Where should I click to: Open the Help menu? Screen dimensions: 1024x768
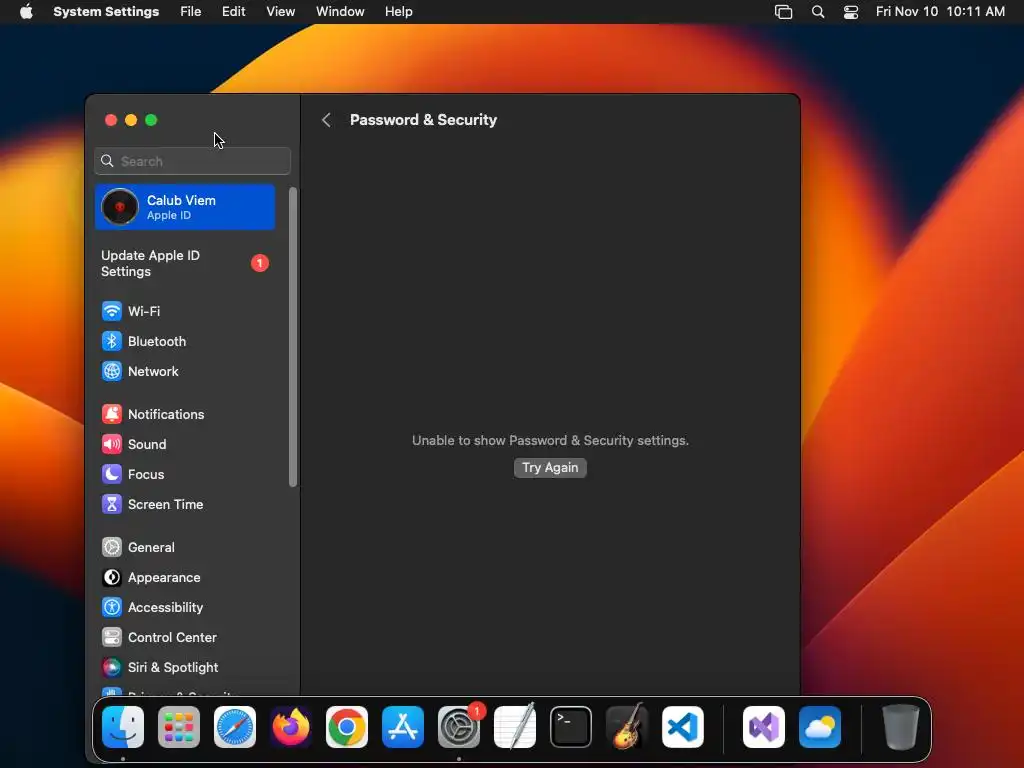398,12
